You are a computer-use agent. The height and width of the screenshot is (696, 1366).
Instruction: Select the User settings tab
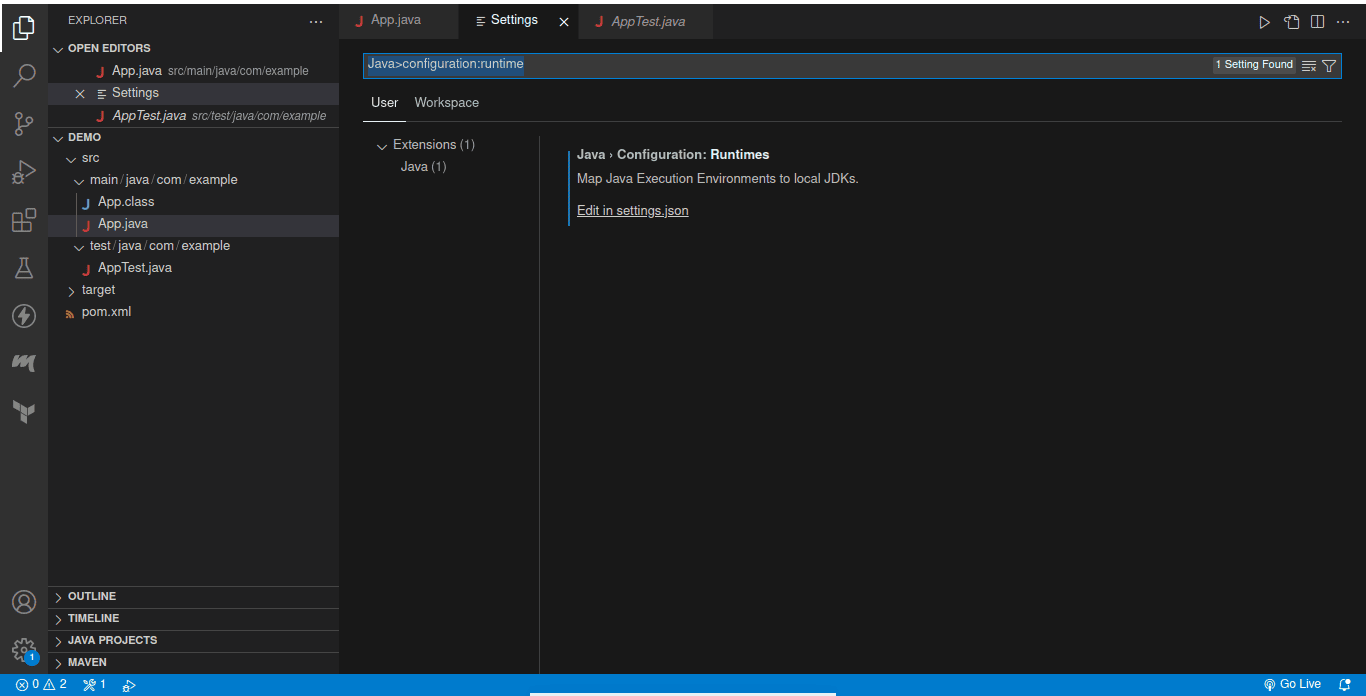[384, 103]
